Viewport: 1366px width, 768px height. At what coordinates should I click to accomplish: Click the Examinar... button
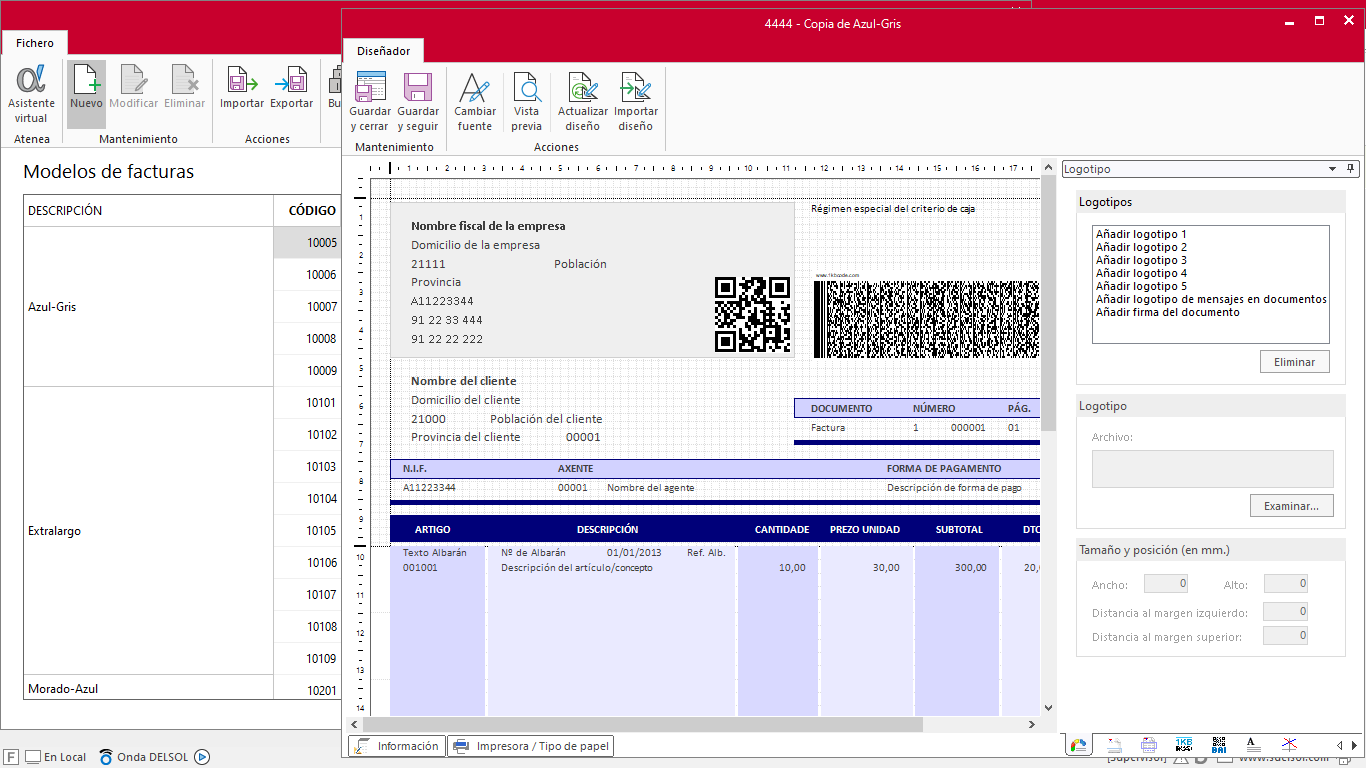click(1291, 506)
